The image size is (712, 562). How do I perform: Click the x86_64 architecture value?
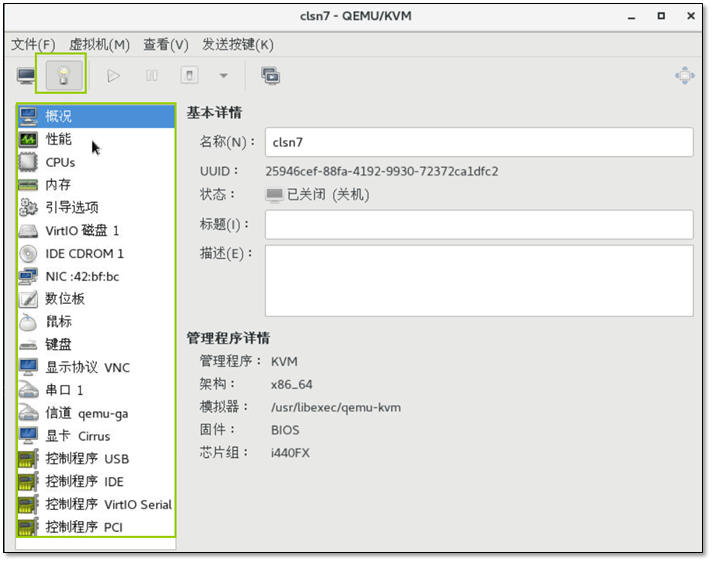[292, 385]
